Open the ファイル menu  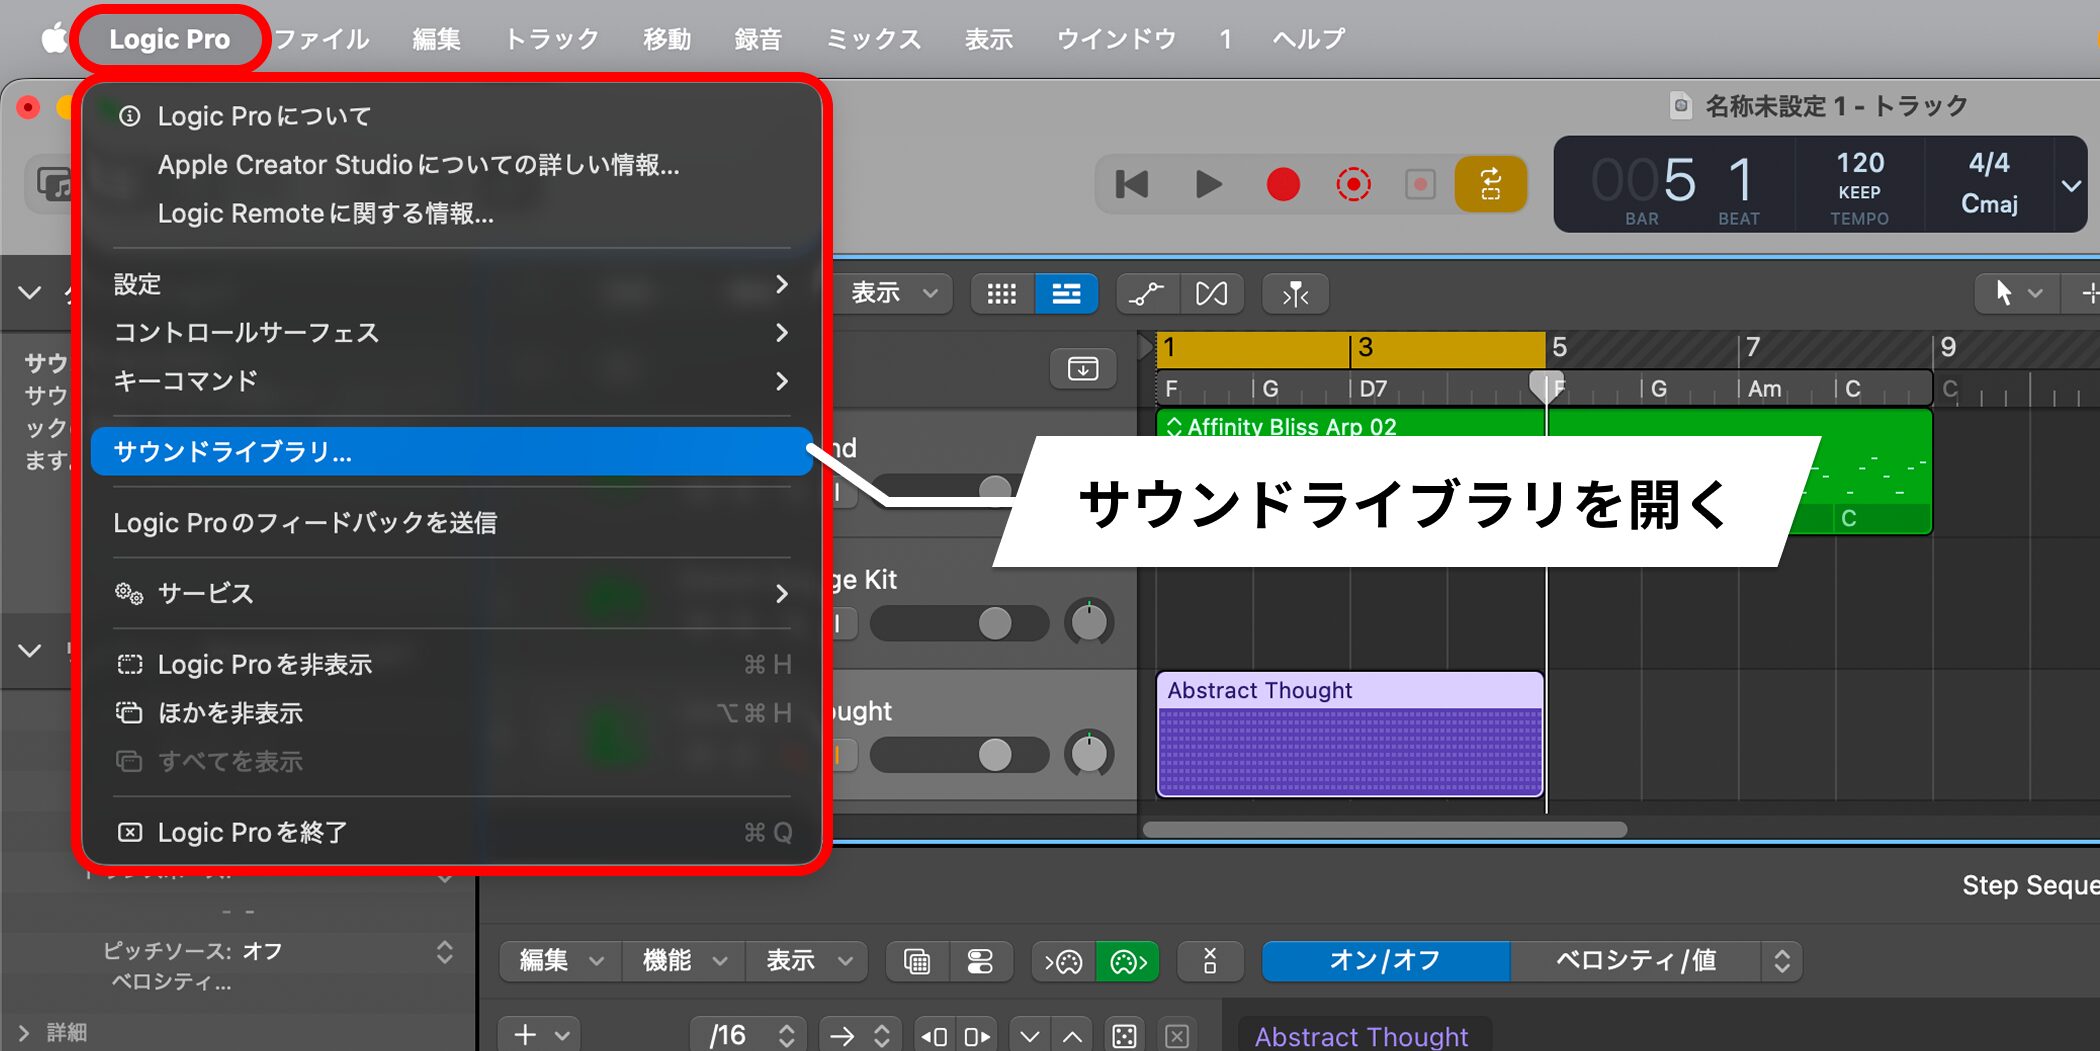point(322,39)
